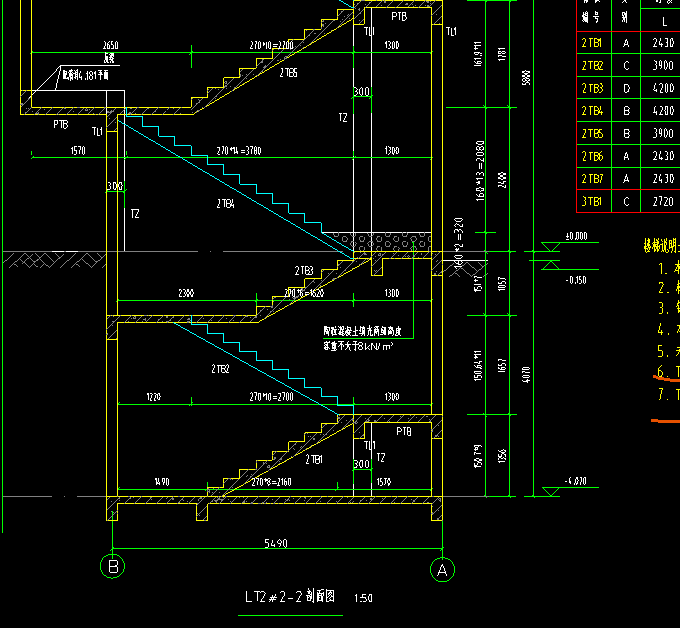The height and width of the screenshot is (628, 680).
Task: Click the 270*8=2160 dimension text
Action: pyautogui.click(x=271, y=482)
